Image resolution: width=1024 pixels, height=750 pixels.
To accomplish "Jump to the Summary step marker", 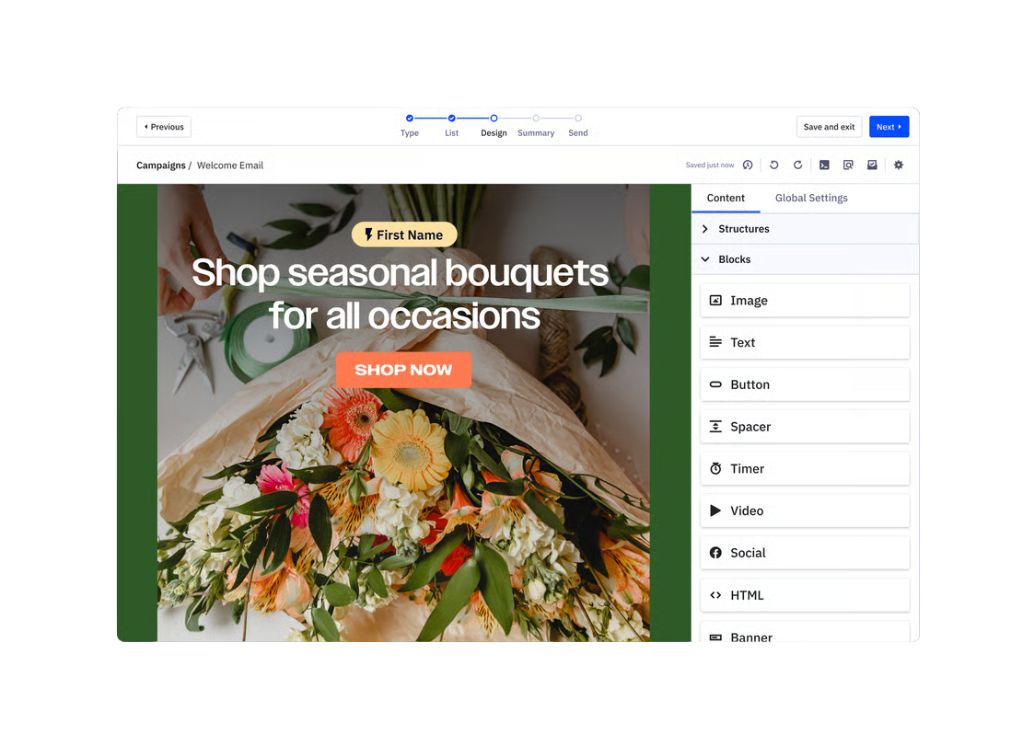I will (x=536, y=119).
